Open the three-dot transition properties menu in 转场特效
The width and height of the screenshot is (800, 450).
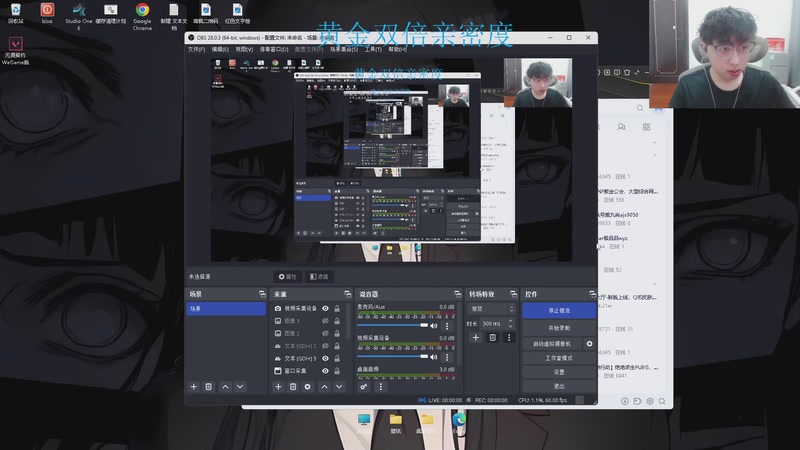[509, 337]
